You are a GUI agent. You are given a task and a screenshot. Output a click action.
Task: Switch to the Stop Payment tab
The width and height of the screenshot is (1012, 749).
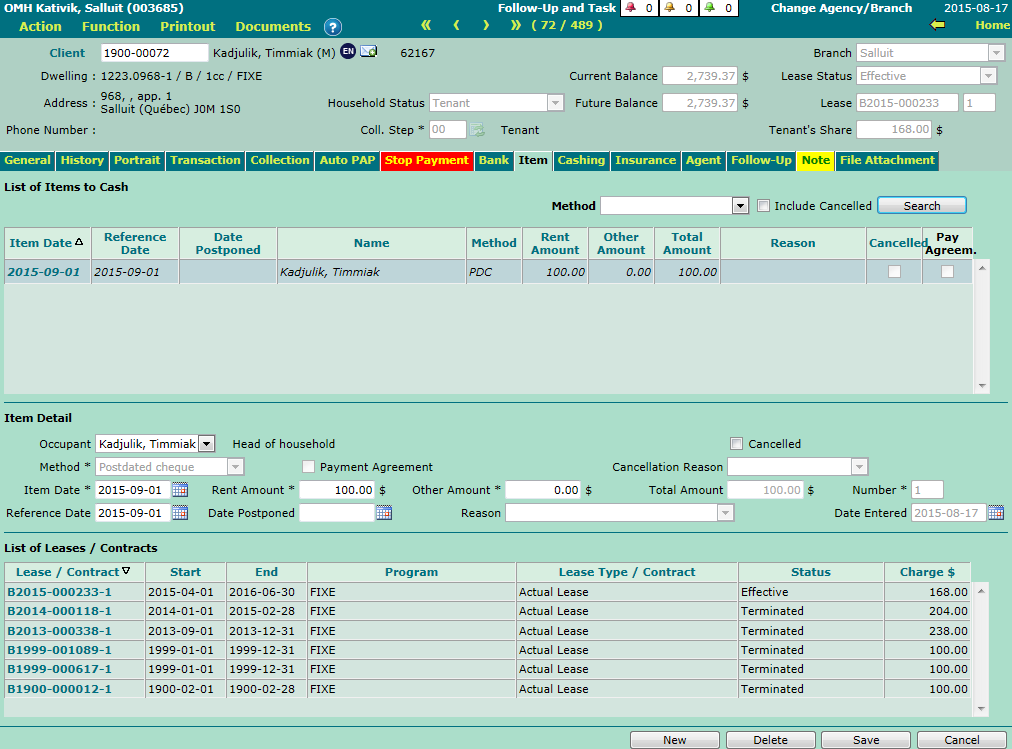(426, 160)
